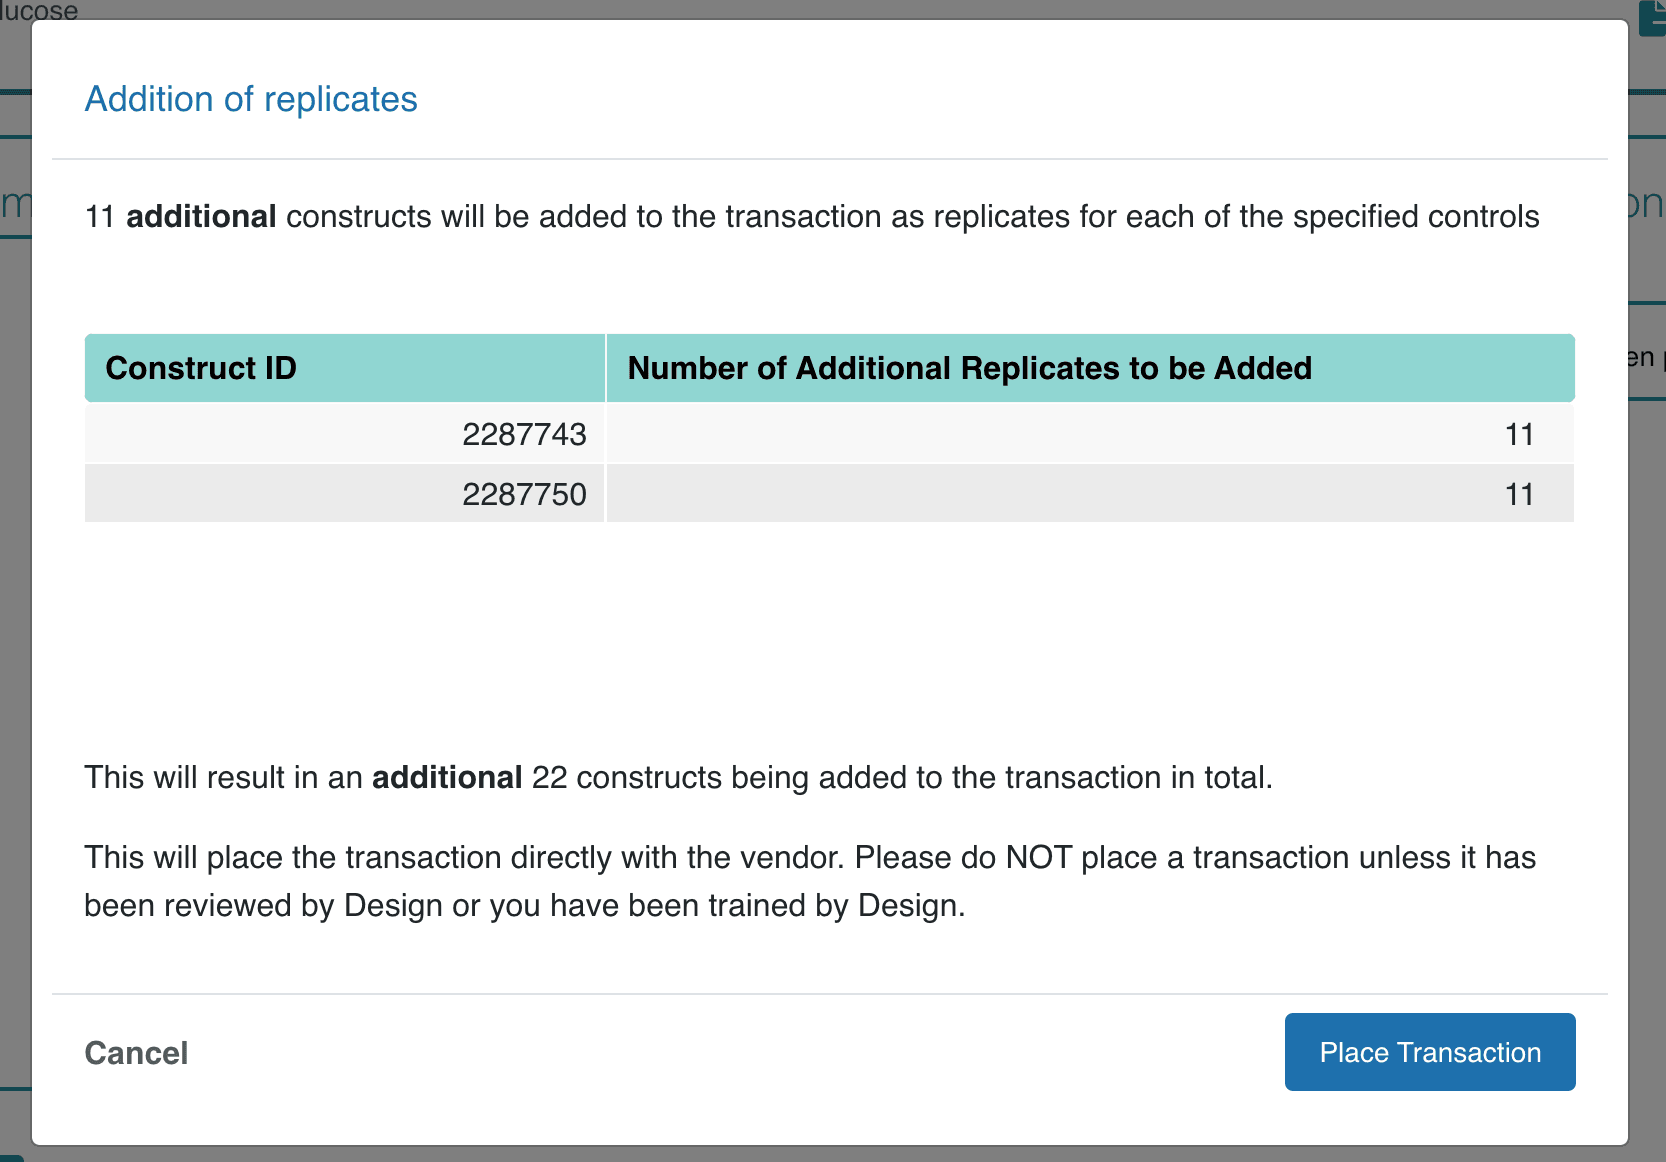Click the word NOT in the vendor warning
The height and width of the screenshot is (1162, 1666).
pyautogui.click(x=1038, y=858)
